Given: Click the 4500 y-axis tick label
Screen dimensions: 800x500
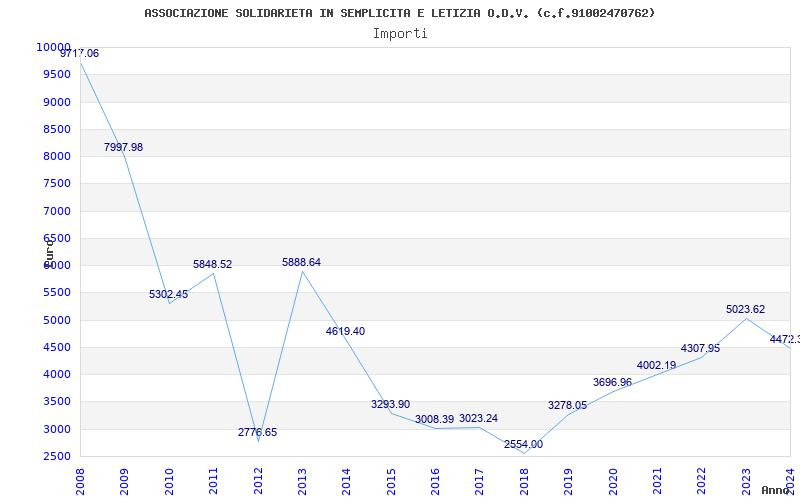Looking at the screenshot, I should (57, 347).
